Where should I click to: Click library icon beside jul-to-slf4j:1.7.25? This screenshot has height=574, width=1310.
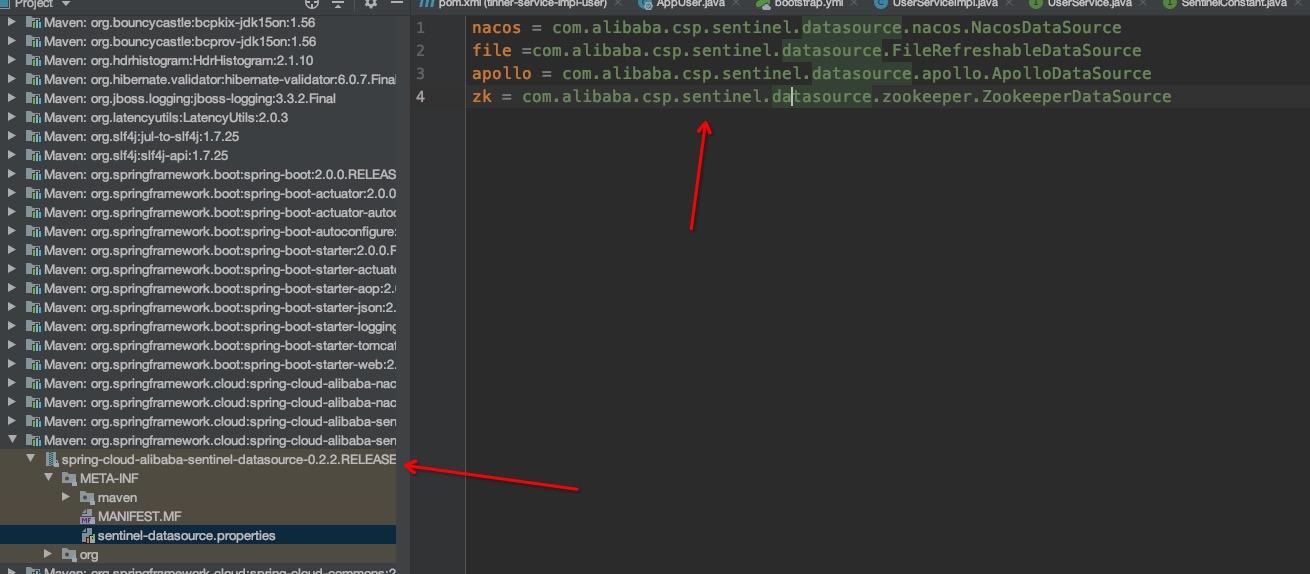pos(33,137)
